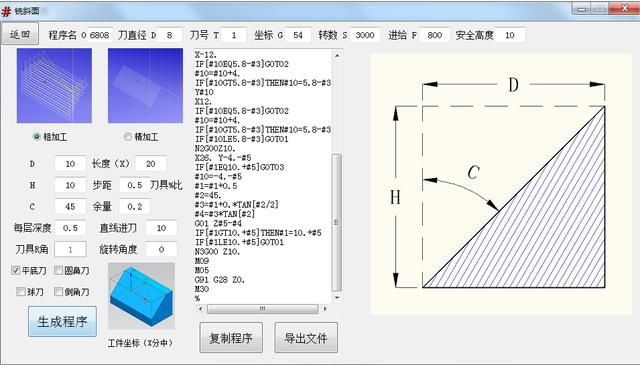Click the tool diameter 刀直径 D field
Screen dimensions: 640x365
(x=169, y=35)
